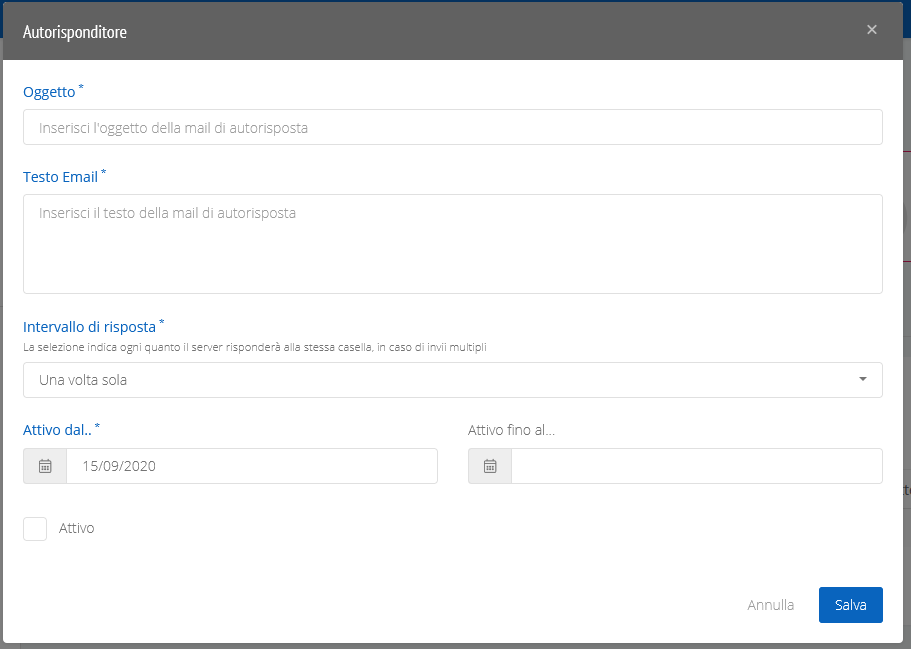The width and height of the screenshot is (911, 649).
Task: Focus the Testo Email text area
Action: pyautogui.click(x=453, y=244)
